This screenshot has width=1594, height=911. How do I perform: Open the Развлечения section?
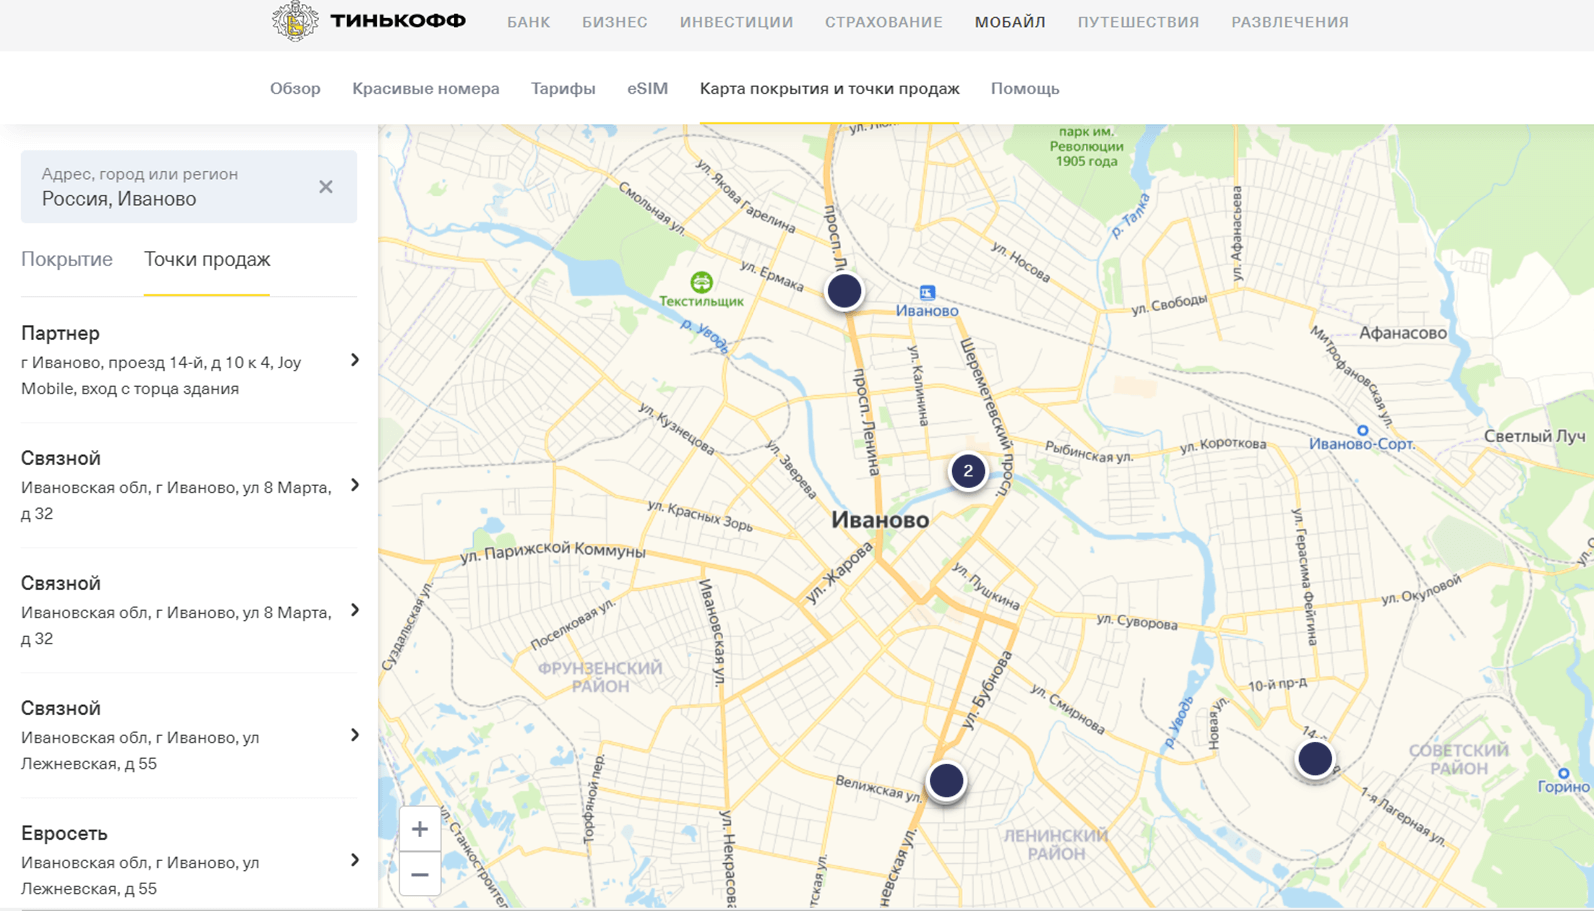click(x=1290, y=22)
